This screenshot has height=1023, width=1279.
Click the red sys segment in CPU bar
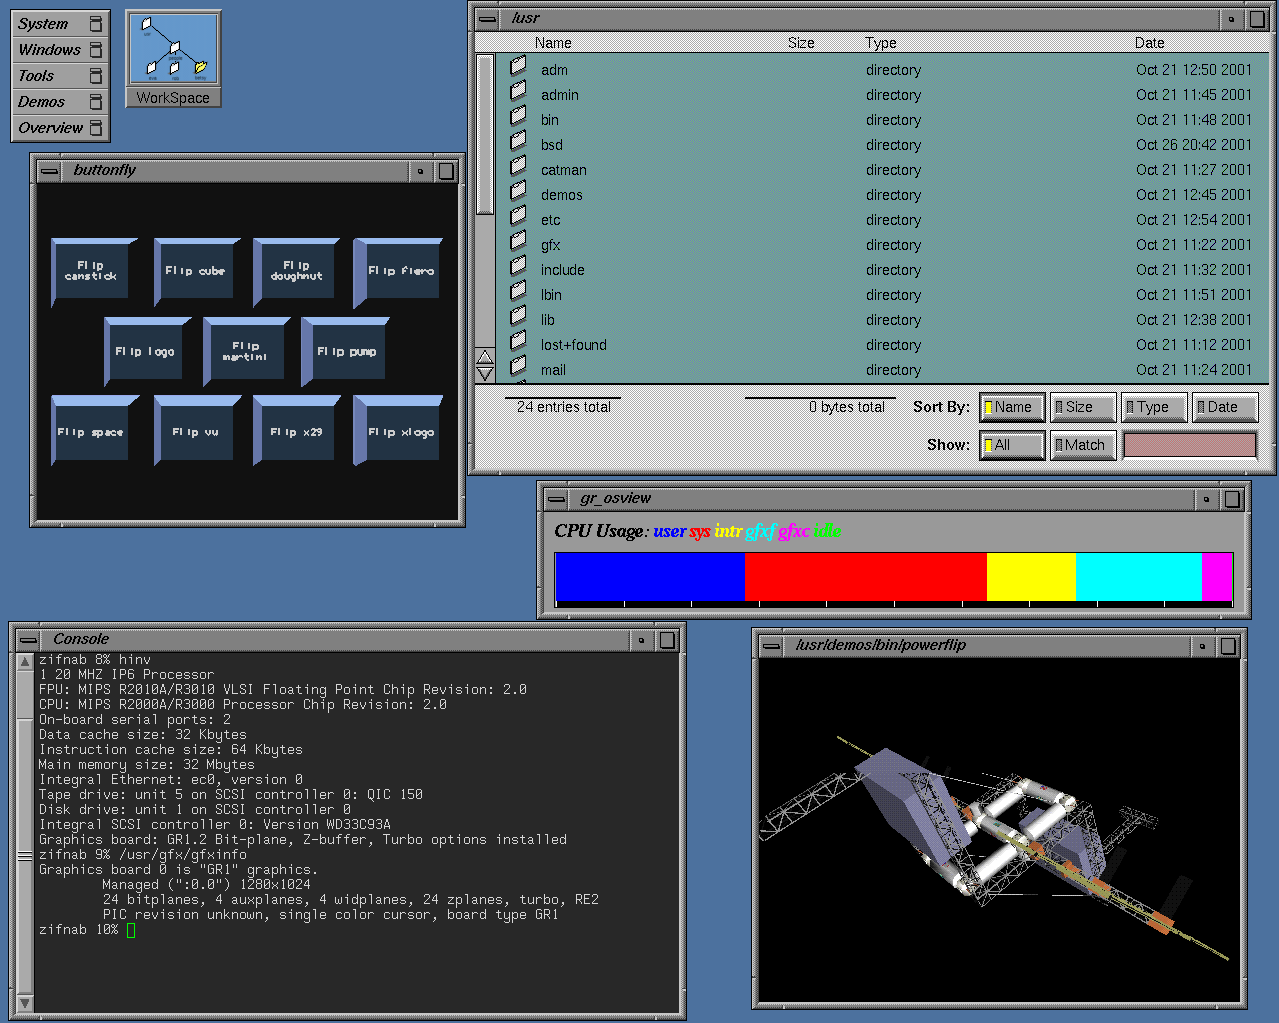pos(865,577)
